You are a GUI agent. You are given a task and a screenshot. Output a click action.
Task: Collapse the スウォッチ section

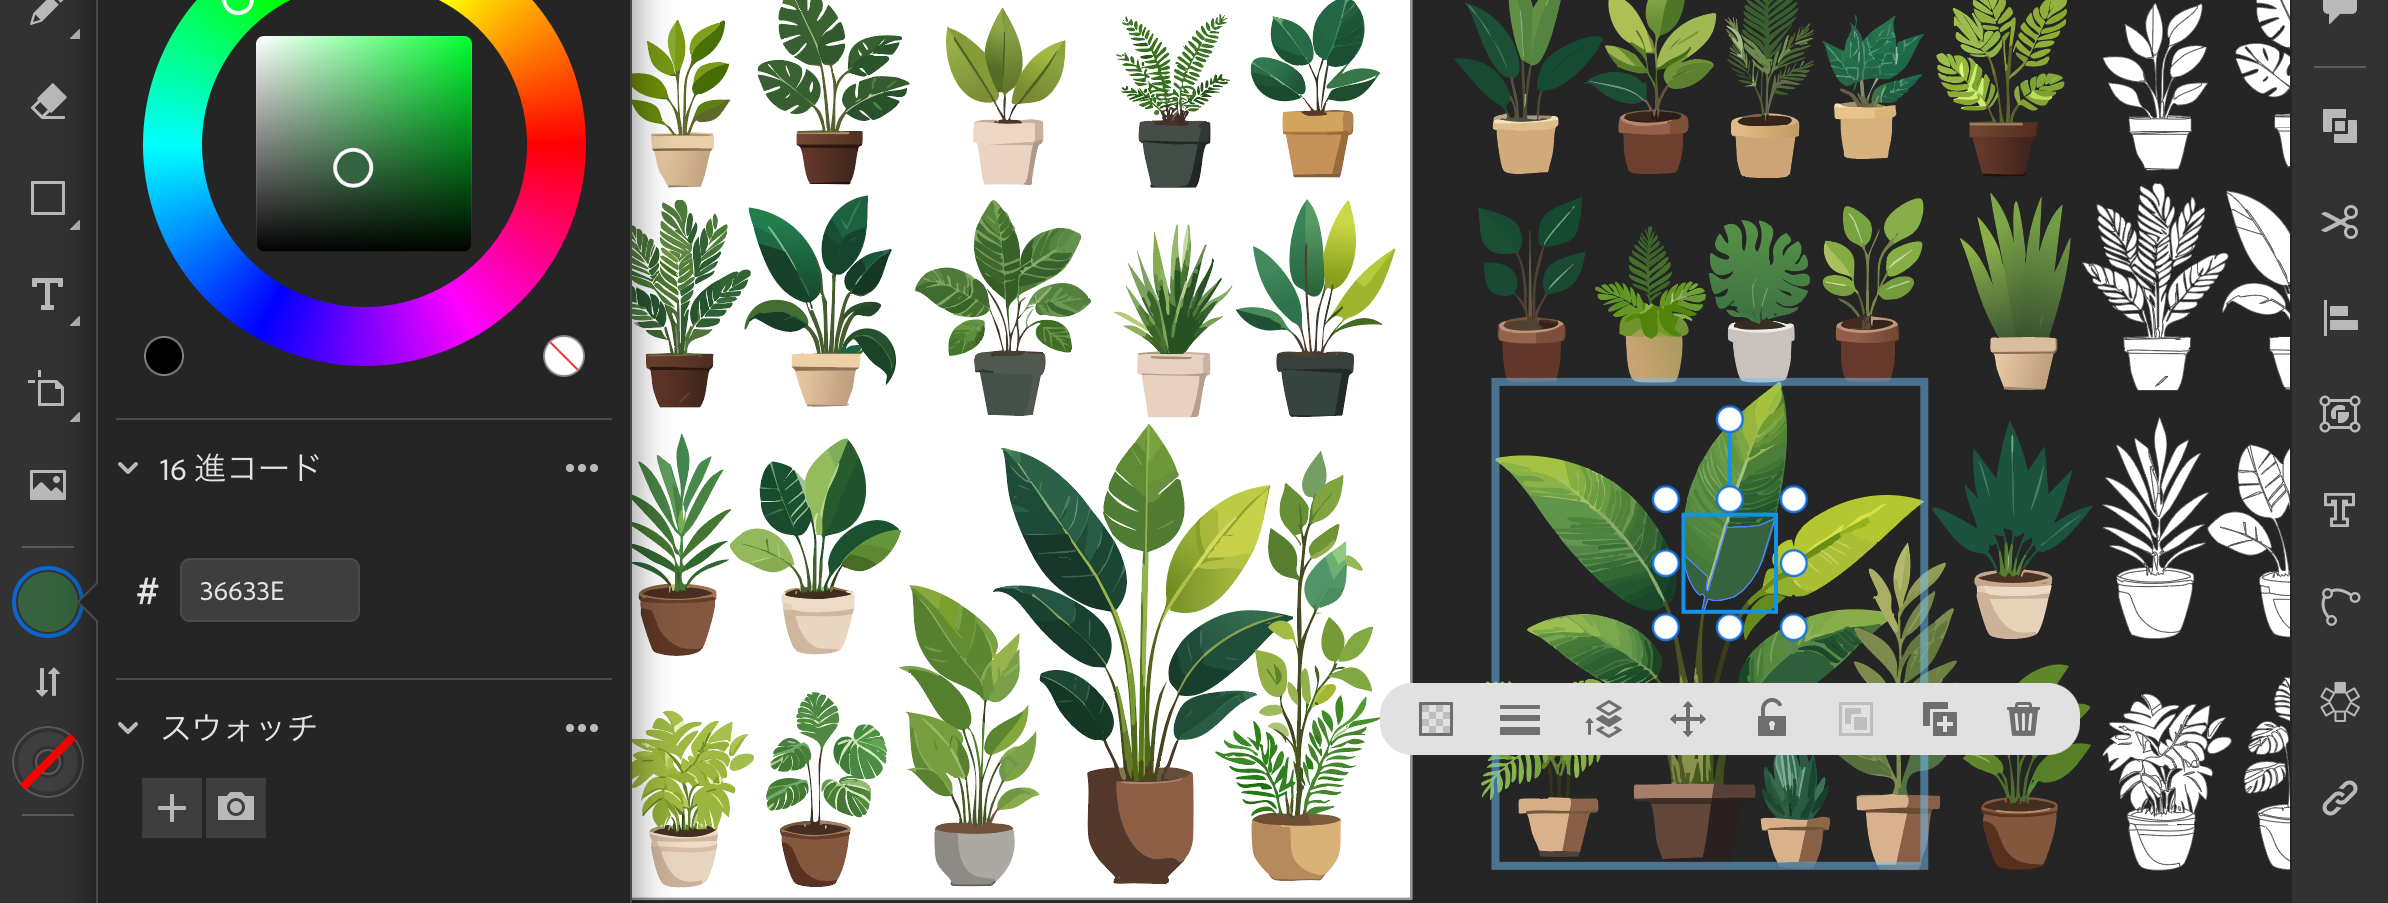[128, 728]
